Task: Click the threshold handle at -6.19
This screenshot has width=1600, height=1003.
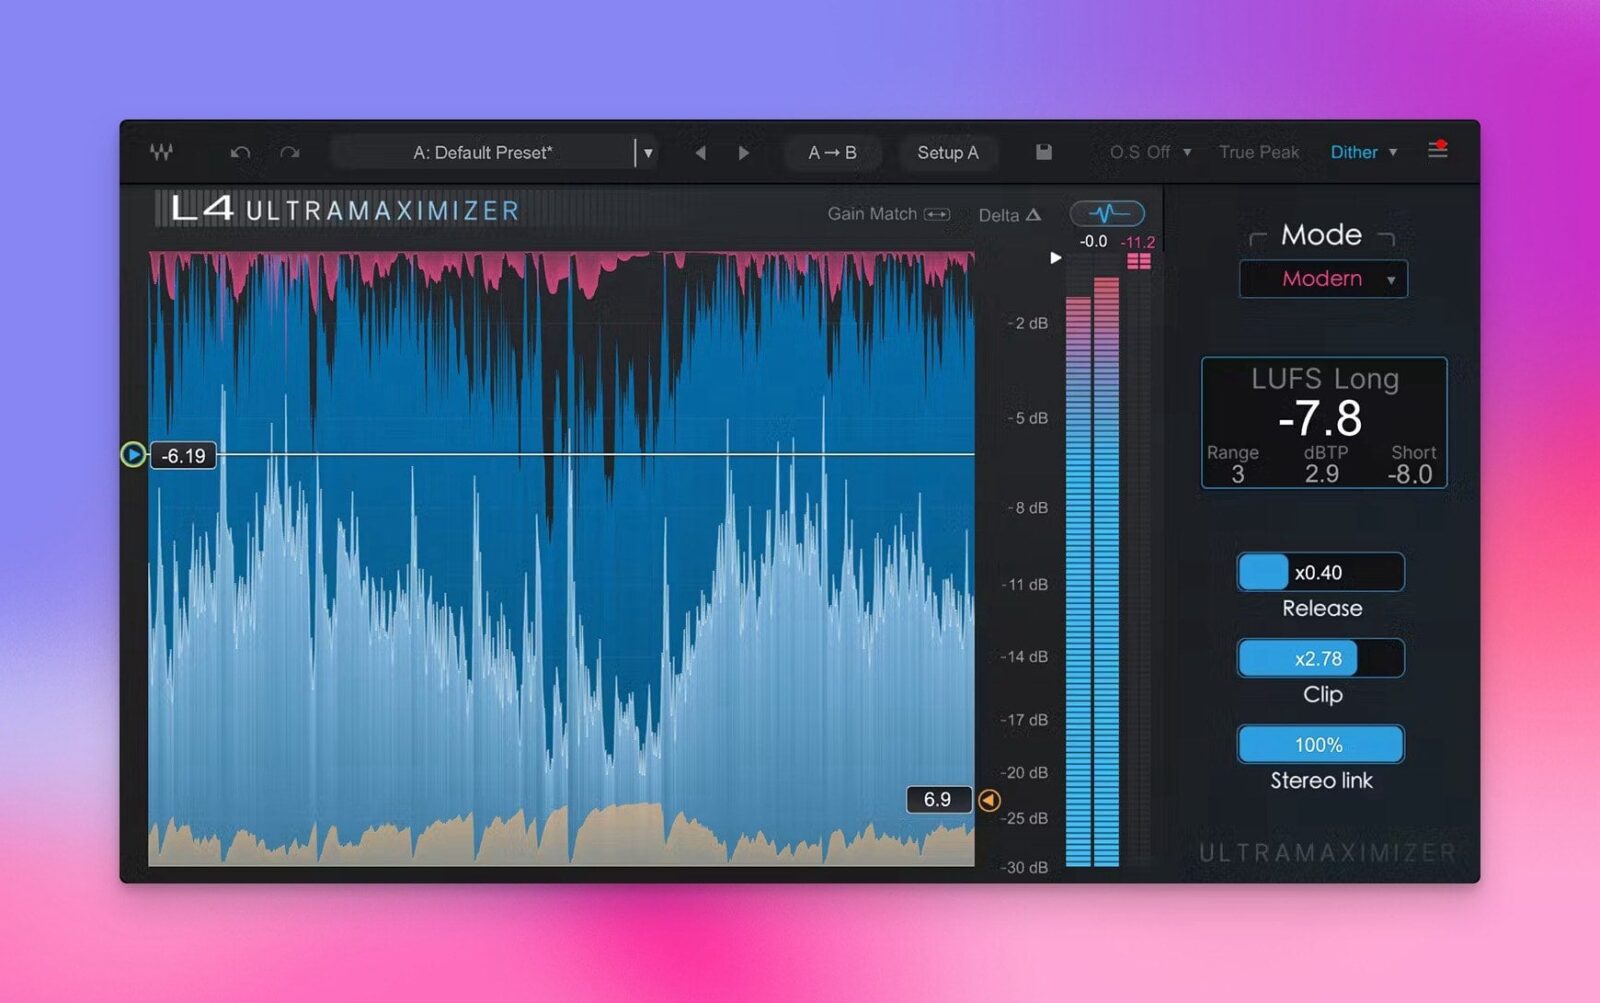Action: coord(133,455)
